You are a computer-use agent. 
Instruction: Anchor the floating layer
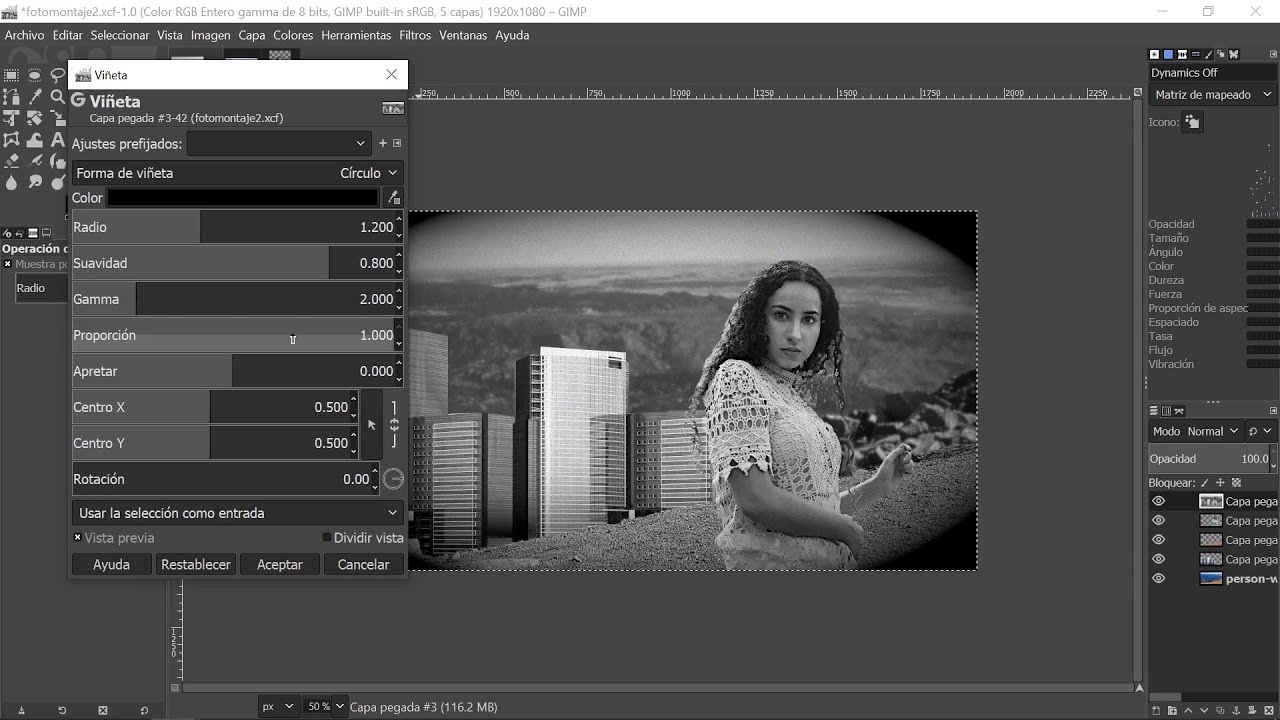(1236, 711)
